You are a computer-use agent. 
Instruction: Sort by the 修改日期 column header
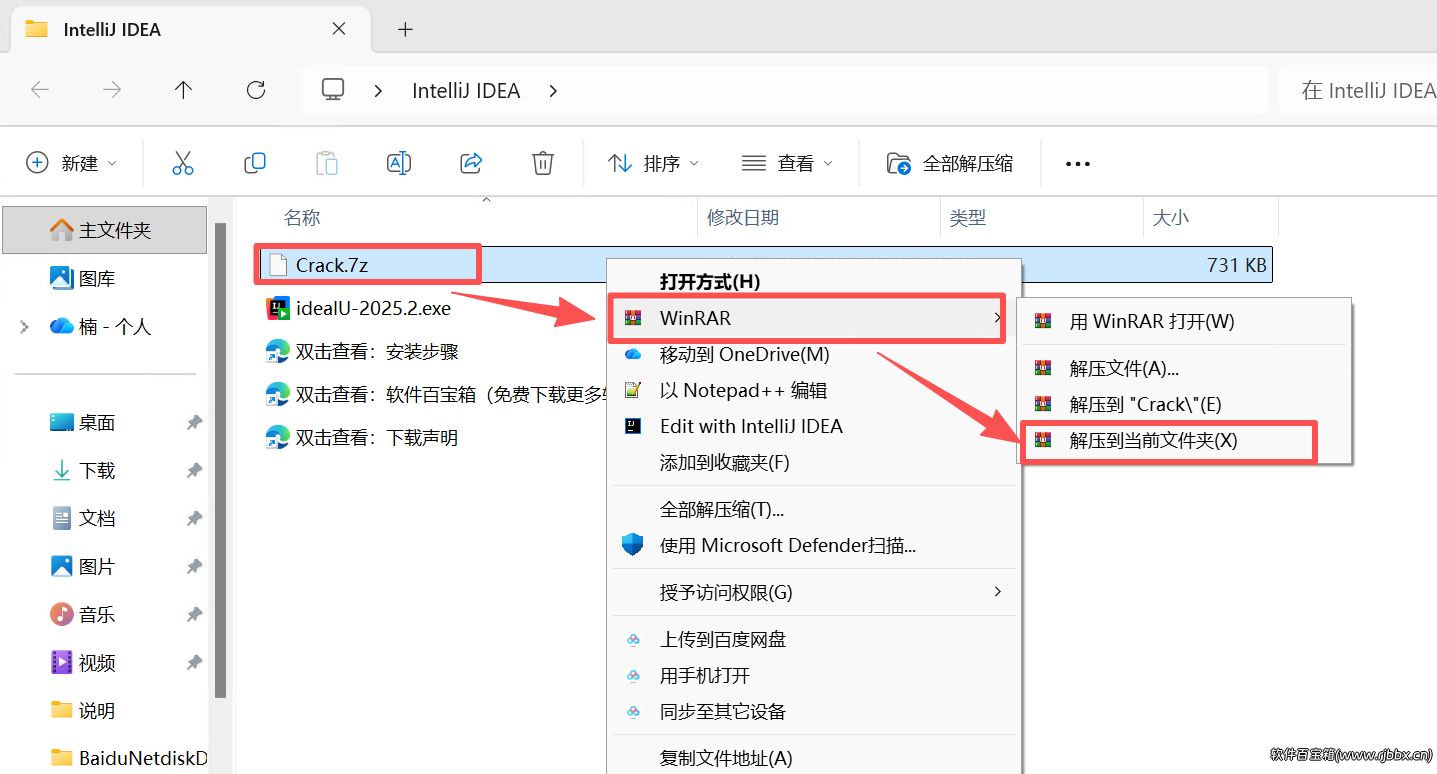pyautogui.click(x=743, y=217)
